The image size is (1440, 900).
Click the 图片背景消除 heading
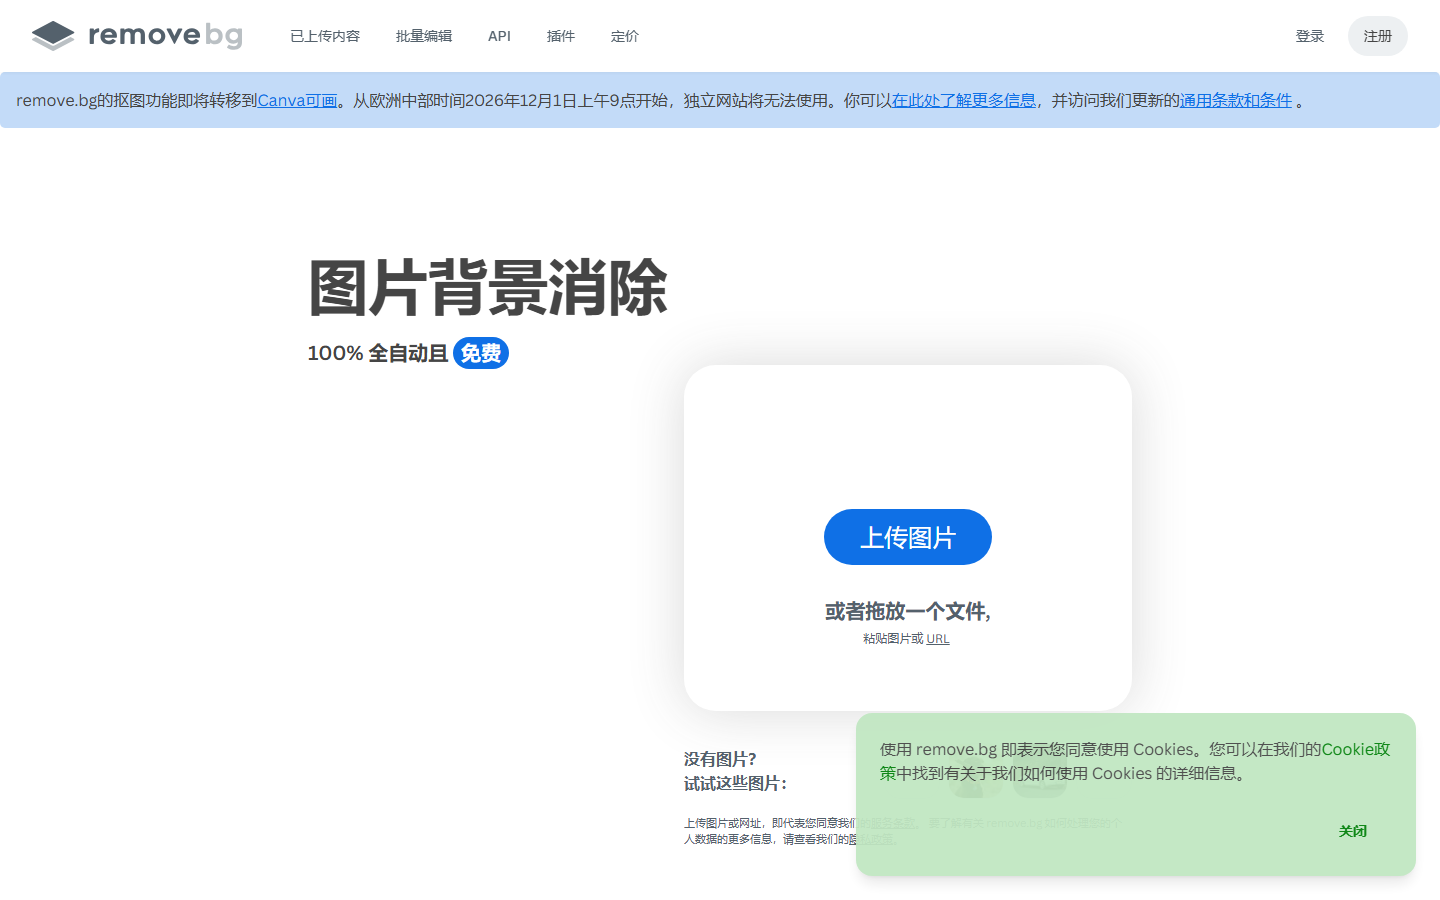pyautogui.click(x=488, y=288)
